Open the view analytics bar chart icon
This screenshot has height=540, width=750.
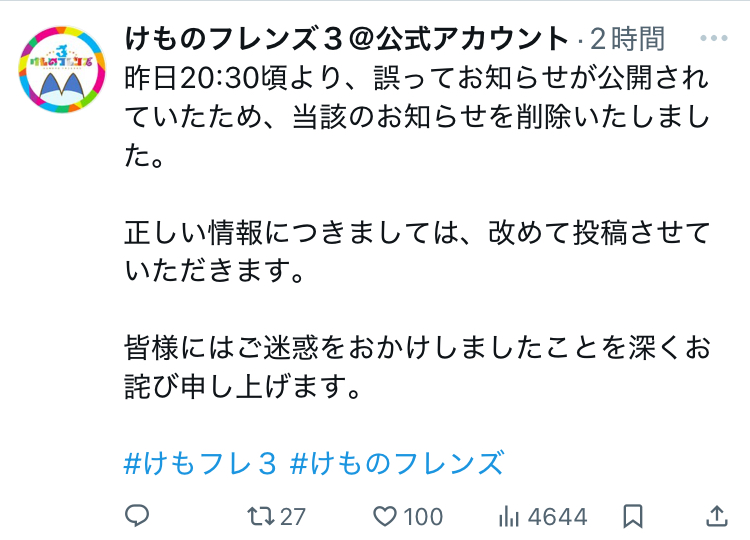[509, 516]
